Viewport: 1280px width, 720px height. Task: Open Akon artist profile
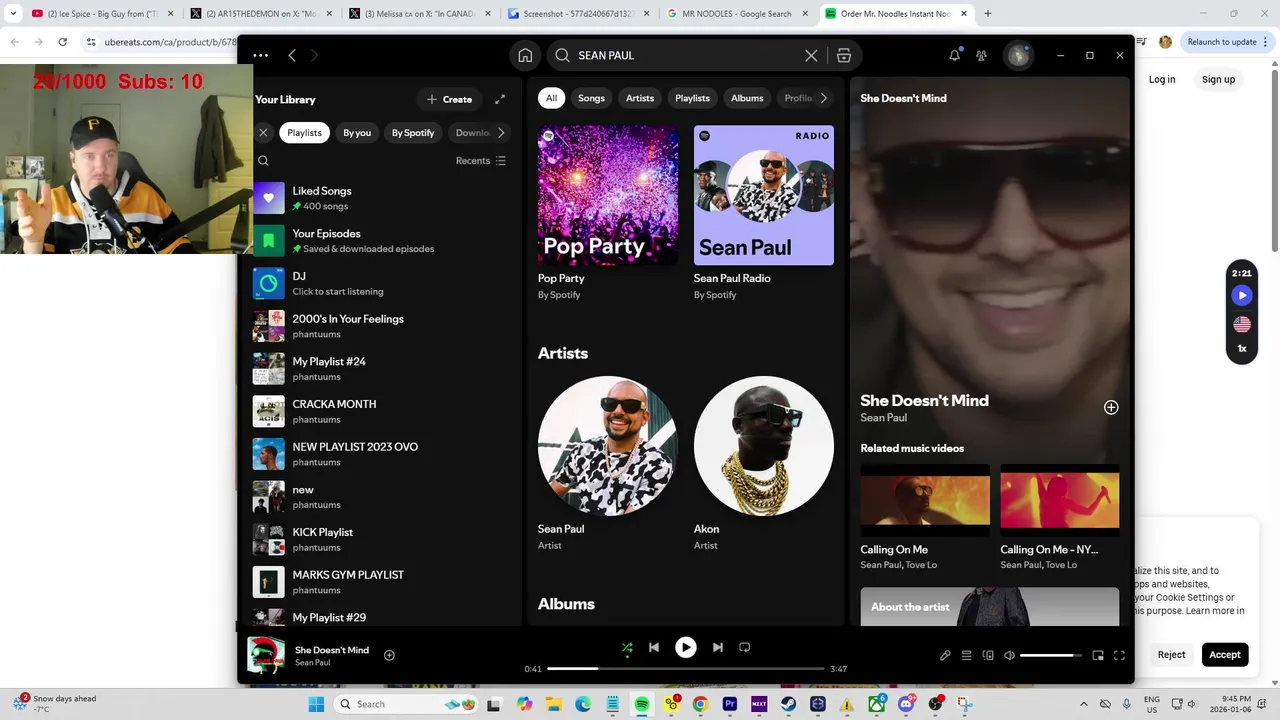(764, 464)
